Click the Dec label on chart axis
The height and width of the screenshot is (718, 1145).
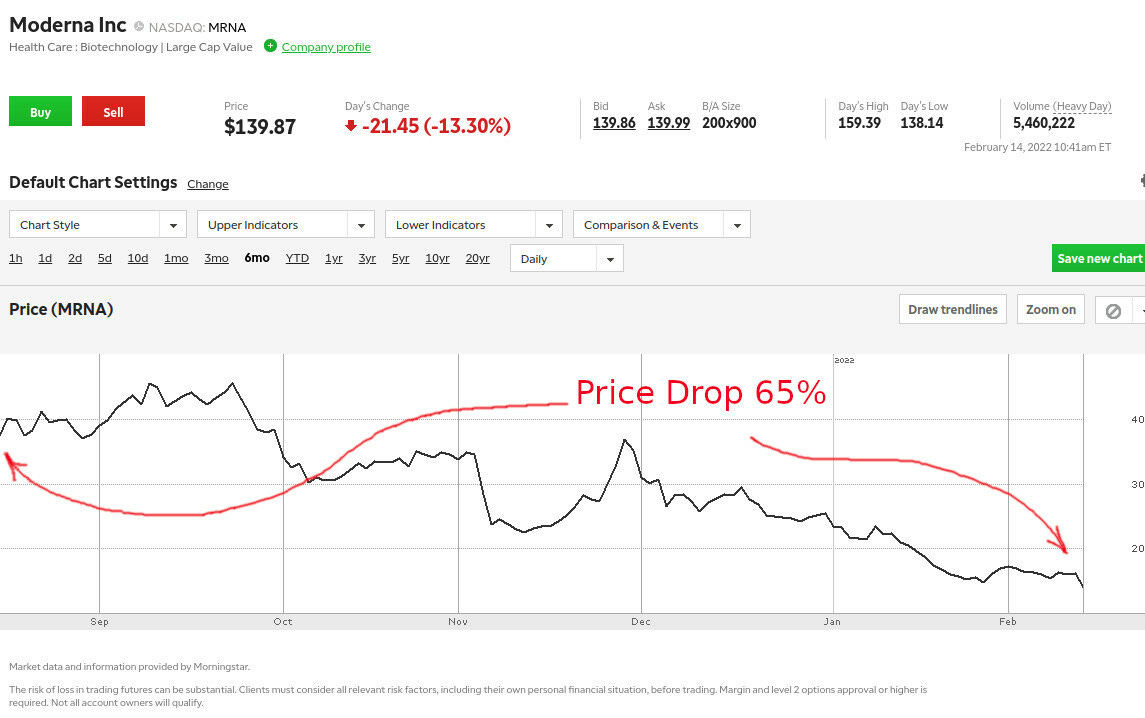640,622
